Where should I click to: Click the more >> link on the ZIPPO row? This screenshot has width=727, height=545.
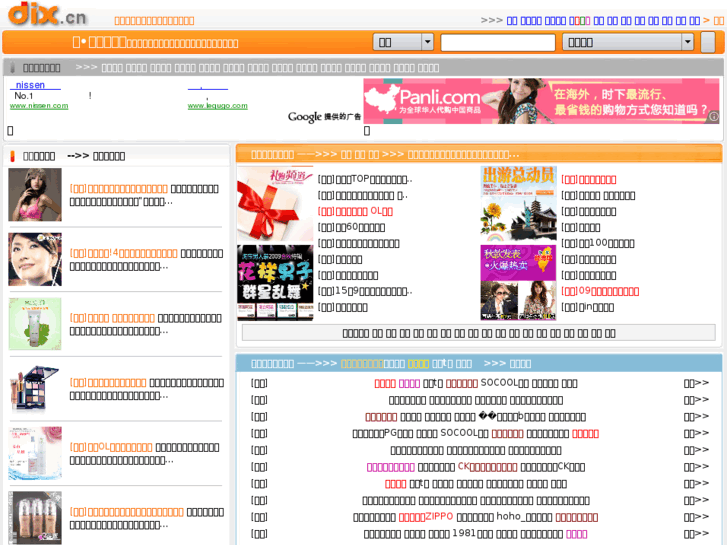point(696,517)
